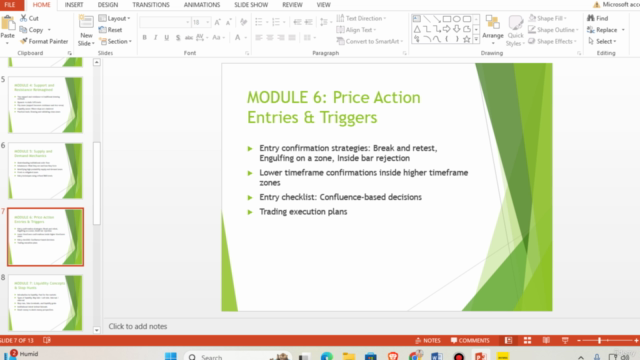The width and height of the screenshot is (640, 360).
Task: Insert a New Slide
Action: (86, 31)
